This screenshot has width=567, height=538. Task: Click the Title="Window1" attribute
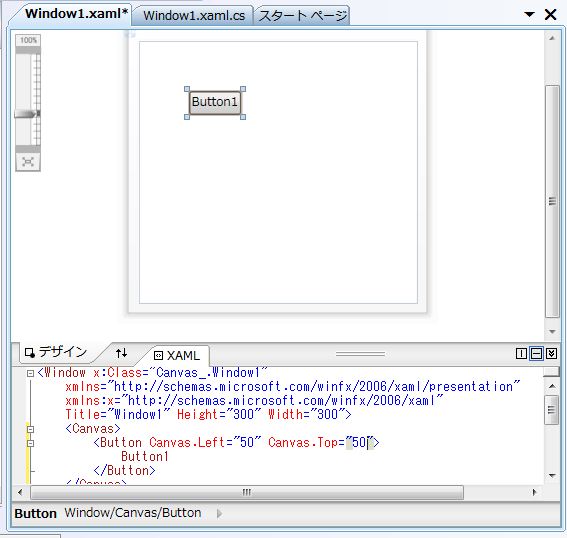pyautogui.click(x=117, y=414)
